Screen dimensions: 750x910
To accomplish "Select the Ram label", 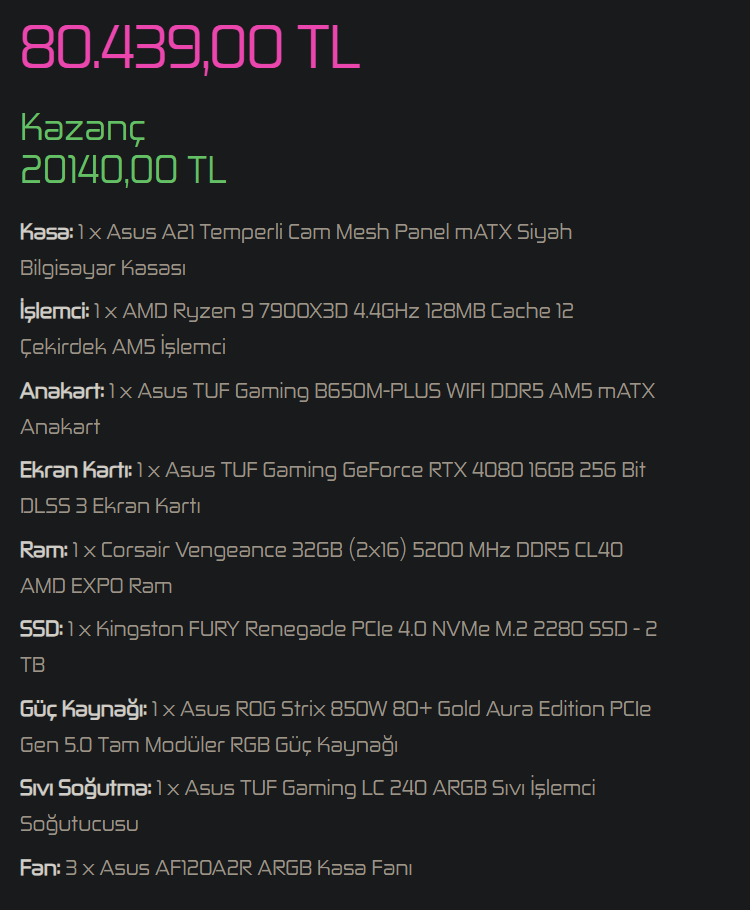I will point(44,550).
